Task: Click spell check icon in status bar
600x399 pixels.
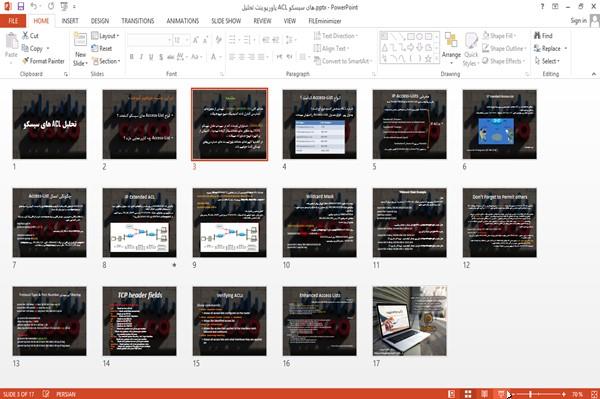Action: click(x=46, y=394)
